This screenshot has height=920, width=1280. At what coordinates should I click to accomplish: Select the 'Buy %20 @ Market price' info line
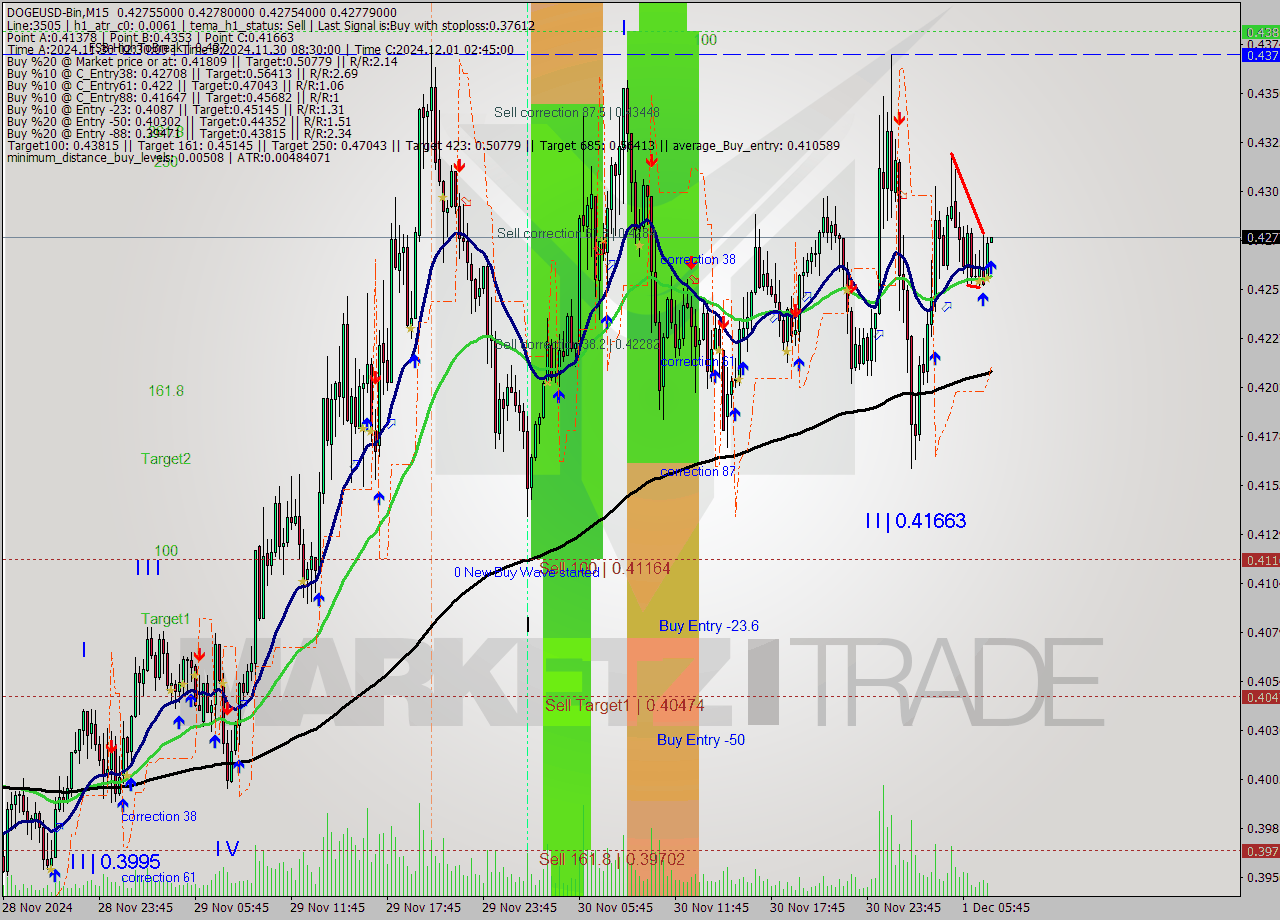point(202,61)
